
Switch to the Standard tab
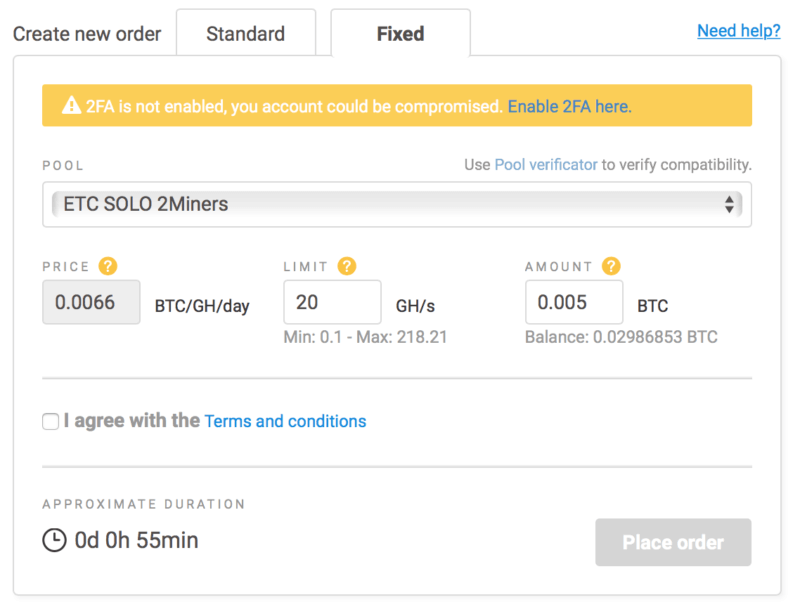coord(246,33)
